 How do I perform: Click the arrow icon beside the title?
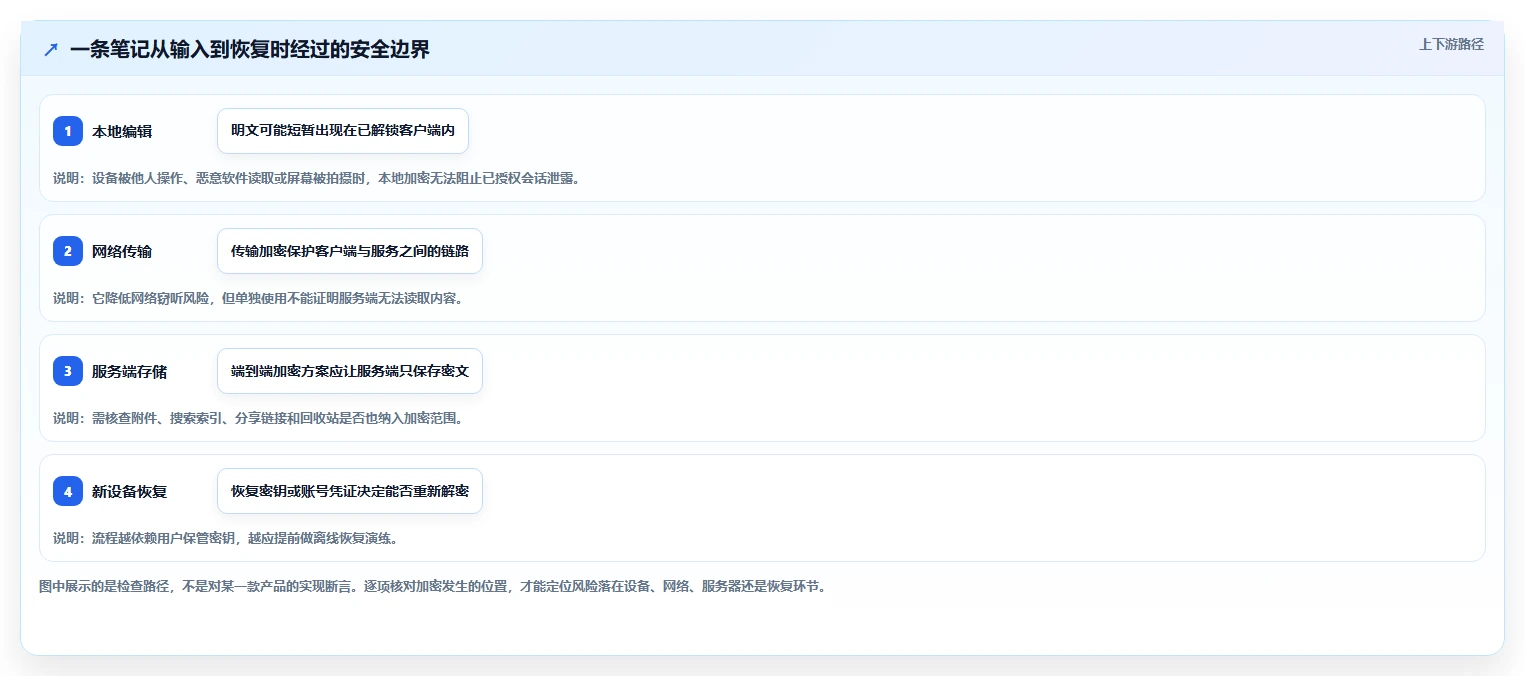point(51,50)
